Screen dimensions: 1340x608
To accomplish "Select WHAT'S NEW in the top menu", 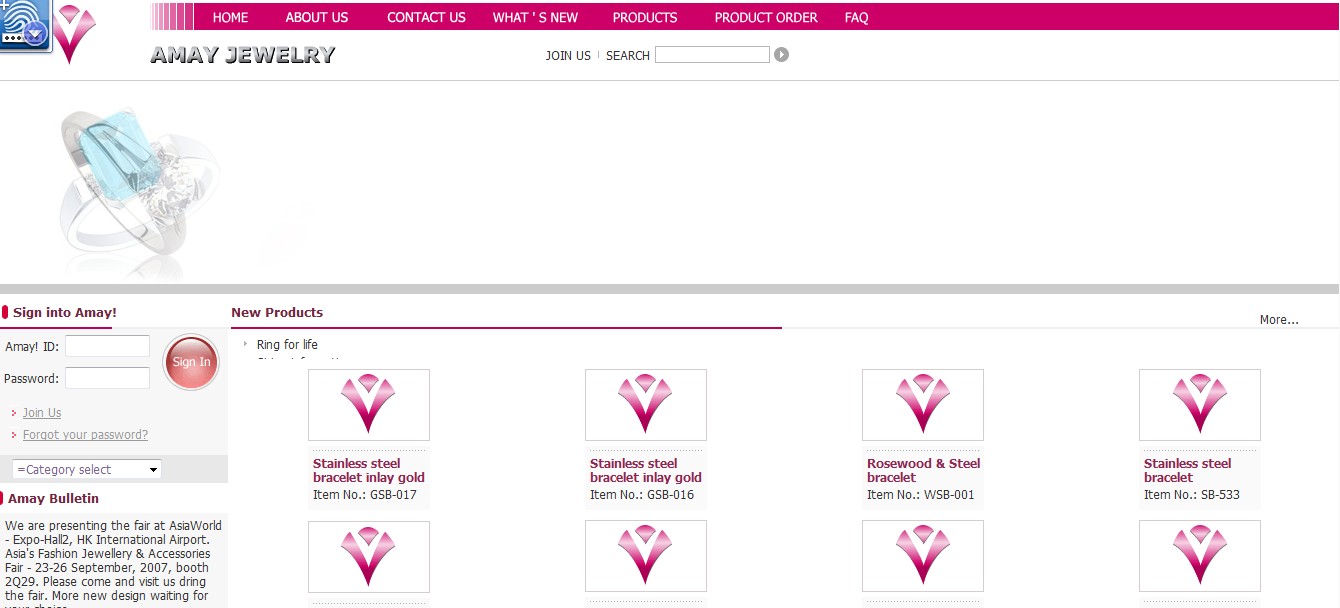I will [535, 17].
